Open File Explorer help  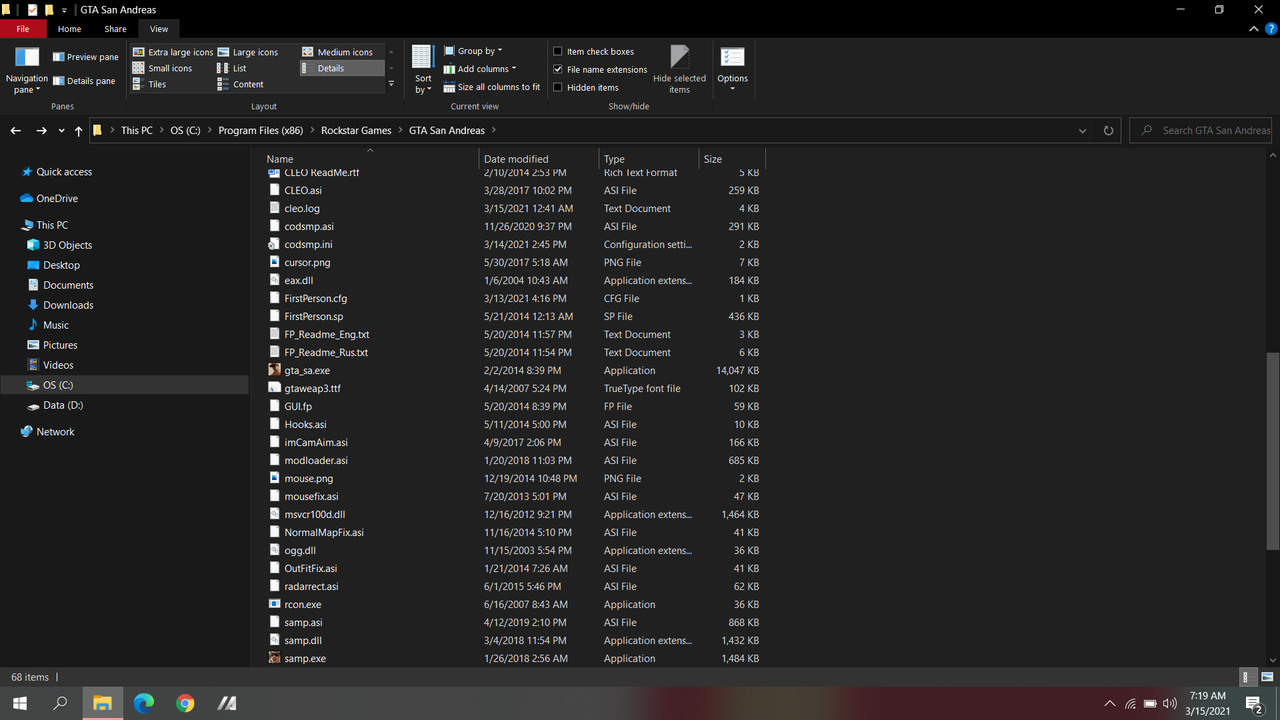point(1271,29)
